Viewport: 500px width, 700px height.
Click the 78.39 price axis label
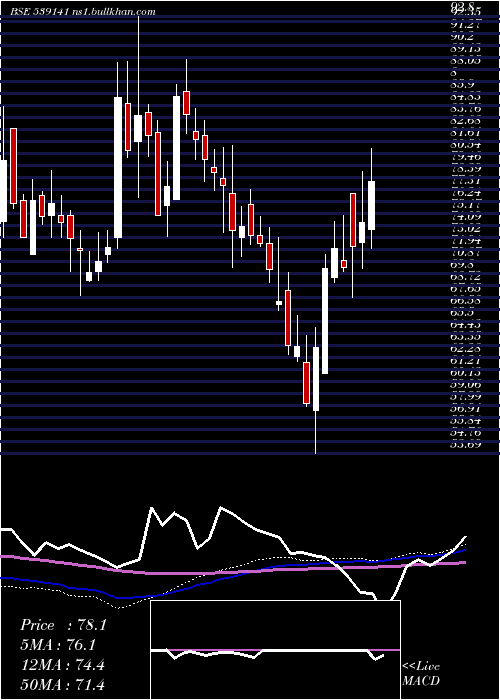point(465,169)
